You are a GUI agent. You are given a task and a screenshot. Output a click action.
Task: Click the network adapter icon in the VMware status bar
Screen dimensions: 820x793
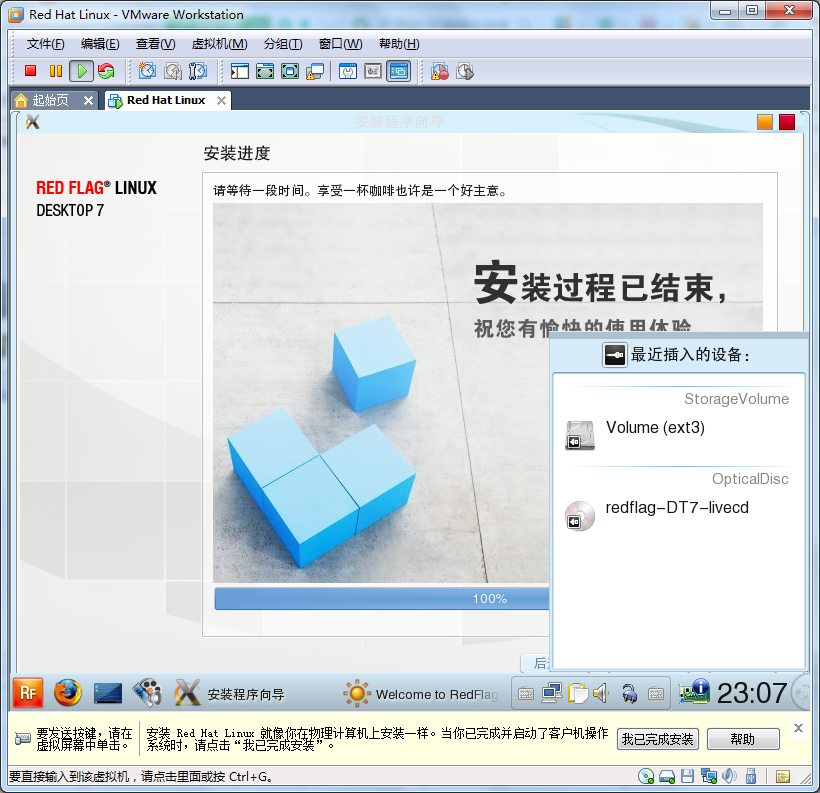(x=709, y=776)
